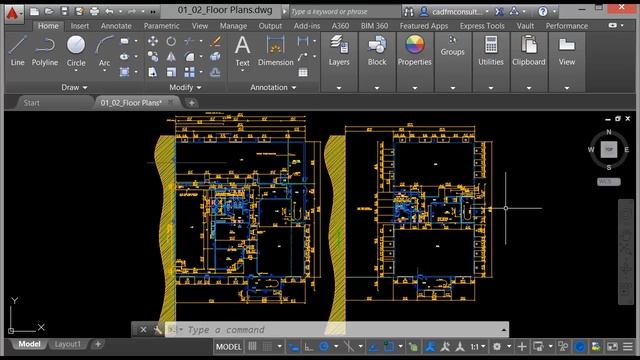Open the Express Tools ribbon tab
The height and width of the screenshot is (360, 640).
(482, 26)
